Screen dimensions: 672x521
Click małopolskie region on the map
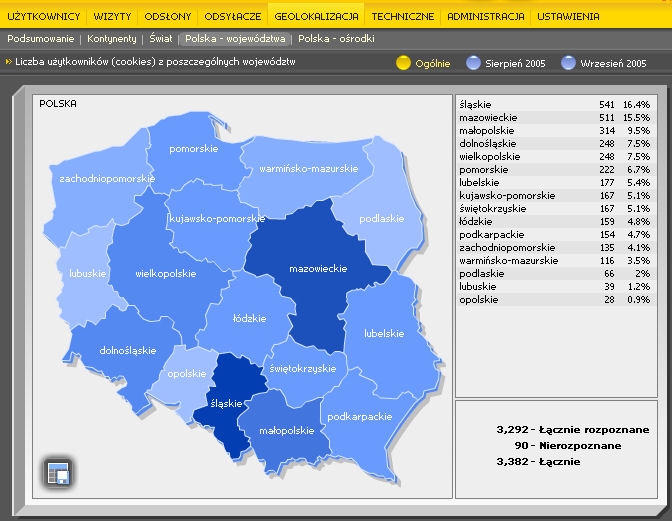pos(287,431)
